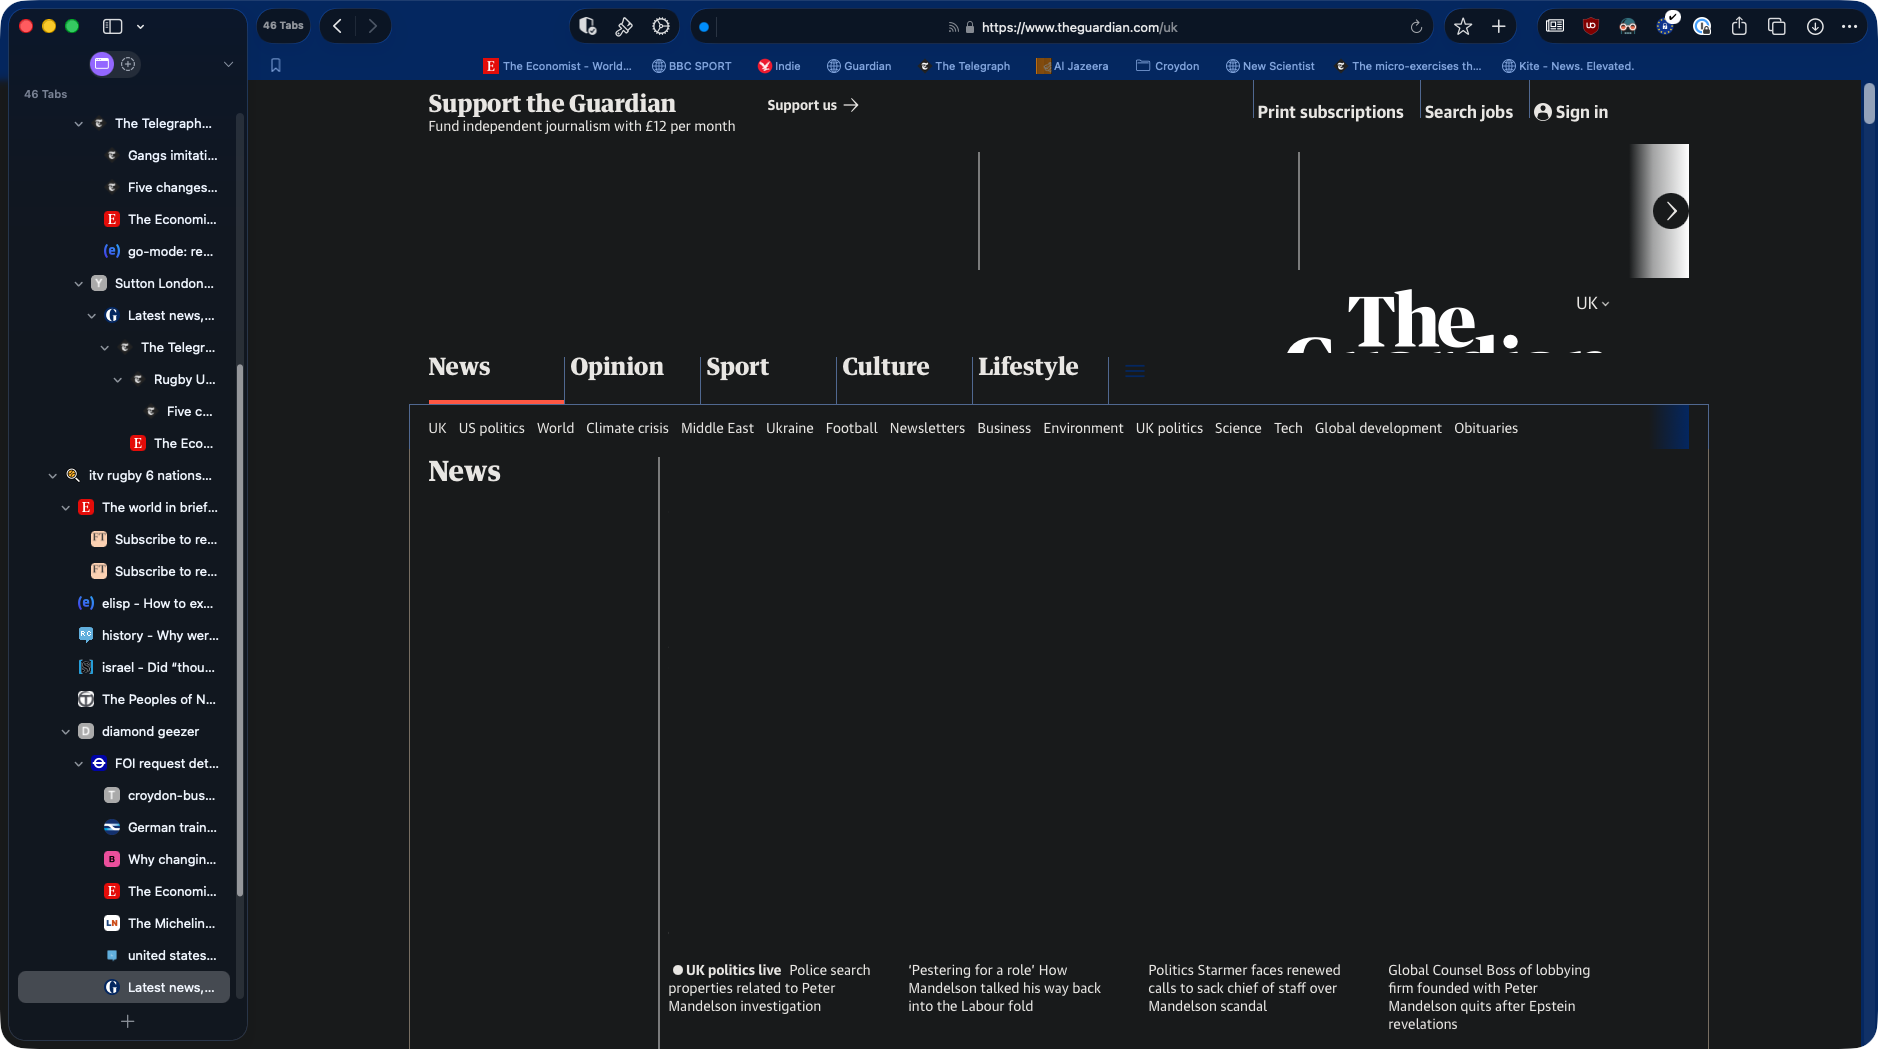1878x1049 pixels.
Task: Show the tab overview
Action: click(1777, 26)
